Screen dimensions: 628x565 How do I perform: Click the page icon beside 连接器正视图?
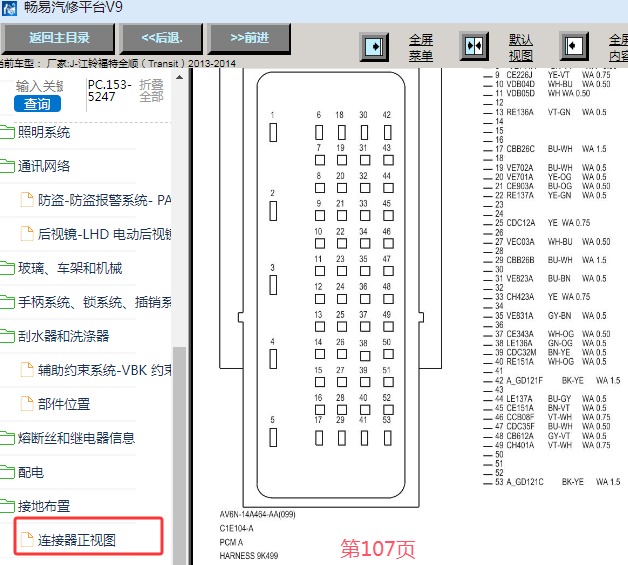pos(27,540)
